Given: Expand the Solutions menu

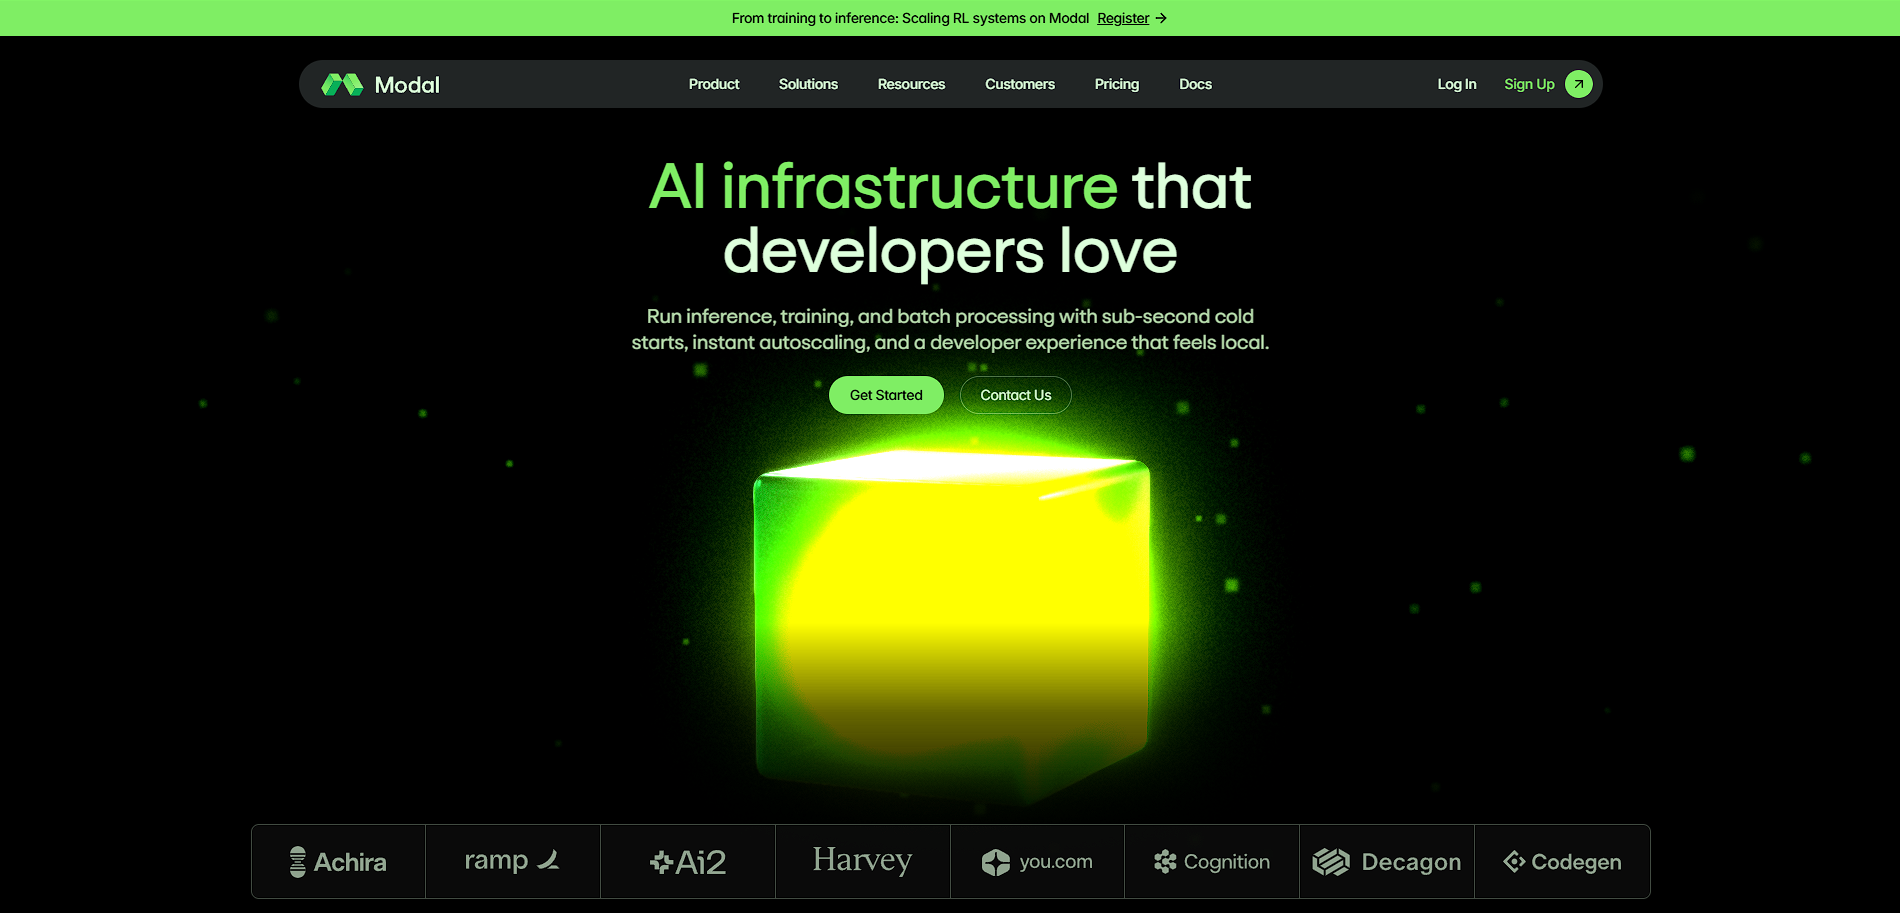Looking at the screenshot, I should pos(808,84).
